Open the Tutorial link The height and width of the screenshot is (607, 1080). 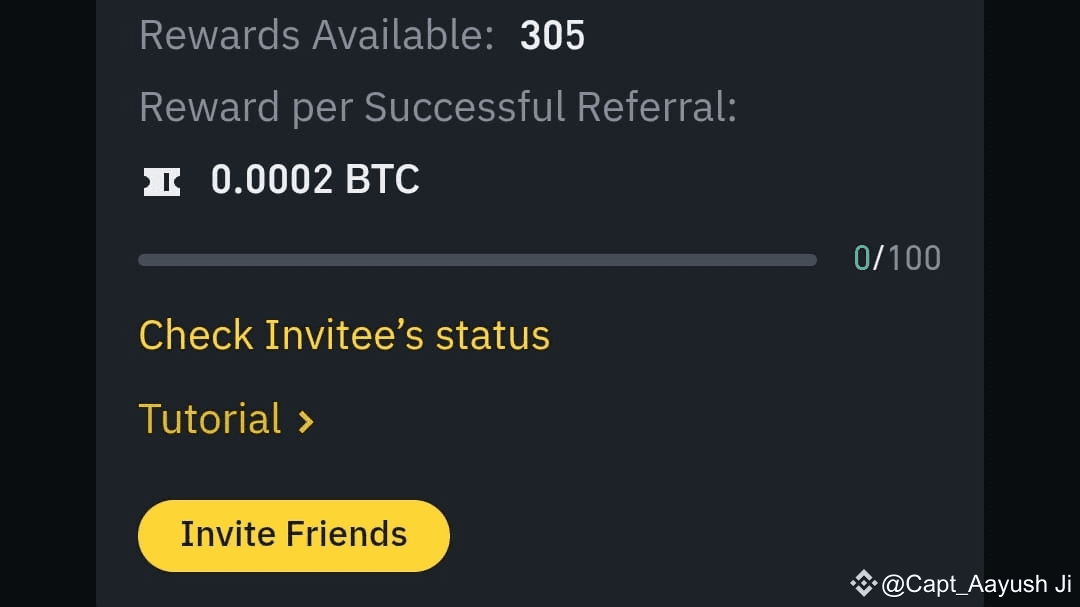pyautogui.click(x=226, y=420)
